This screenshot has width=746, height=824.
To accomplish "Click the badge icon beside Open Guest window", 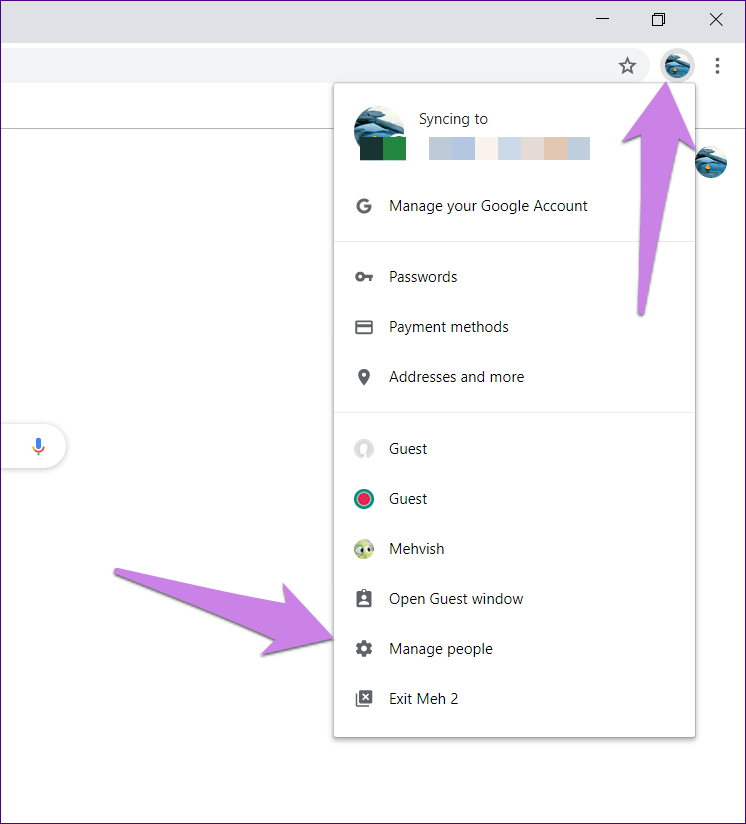I will 364,599.
